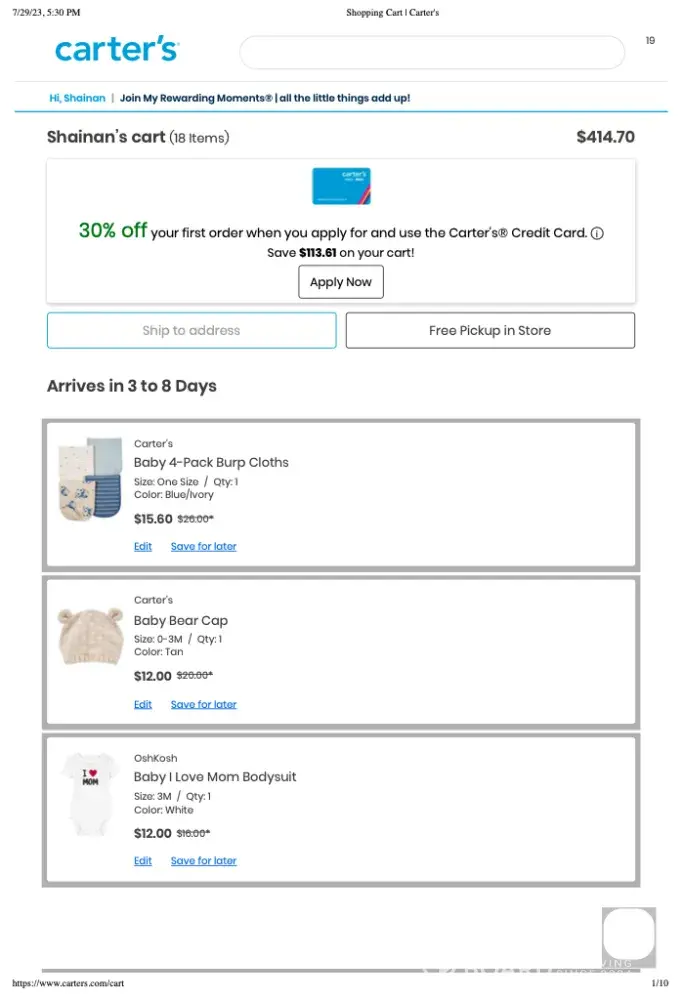Image resolution: width=683 pixels, height=1000 pixels.
Task: Select Free Pickup in Store option
Action: click(x=490, y=330)
